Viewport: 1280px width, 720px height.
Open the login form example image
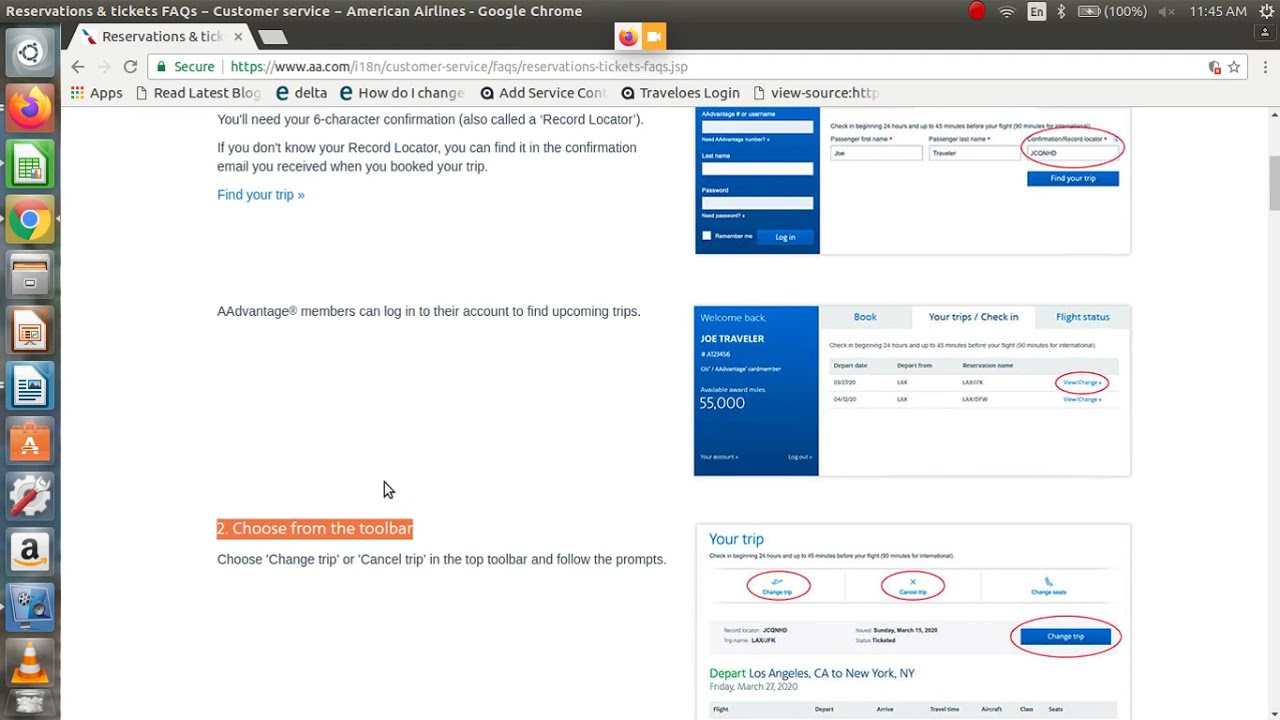coord(912,181)
